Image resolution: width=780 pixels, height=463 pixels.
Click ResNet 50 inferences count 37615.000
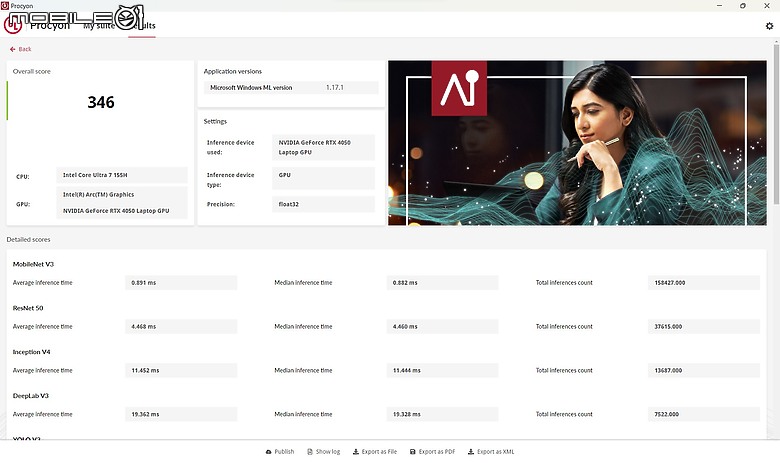click(703, 326)
